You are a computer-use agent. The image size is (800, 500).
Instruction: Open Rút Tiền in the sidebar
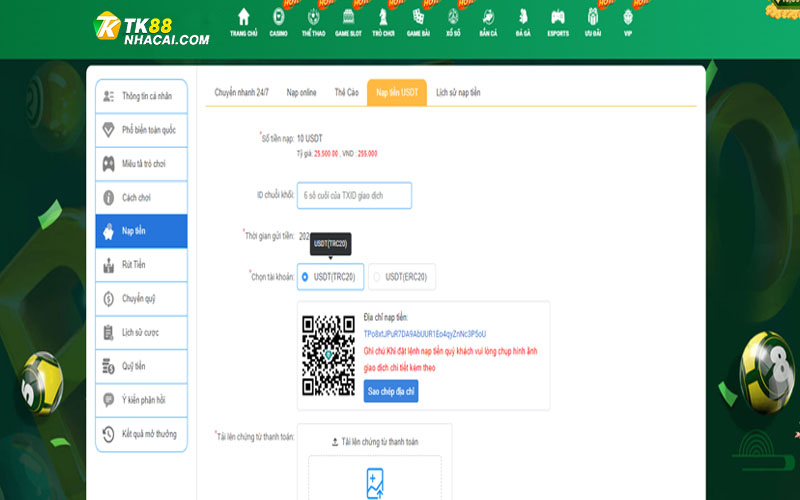click(141, 265)
